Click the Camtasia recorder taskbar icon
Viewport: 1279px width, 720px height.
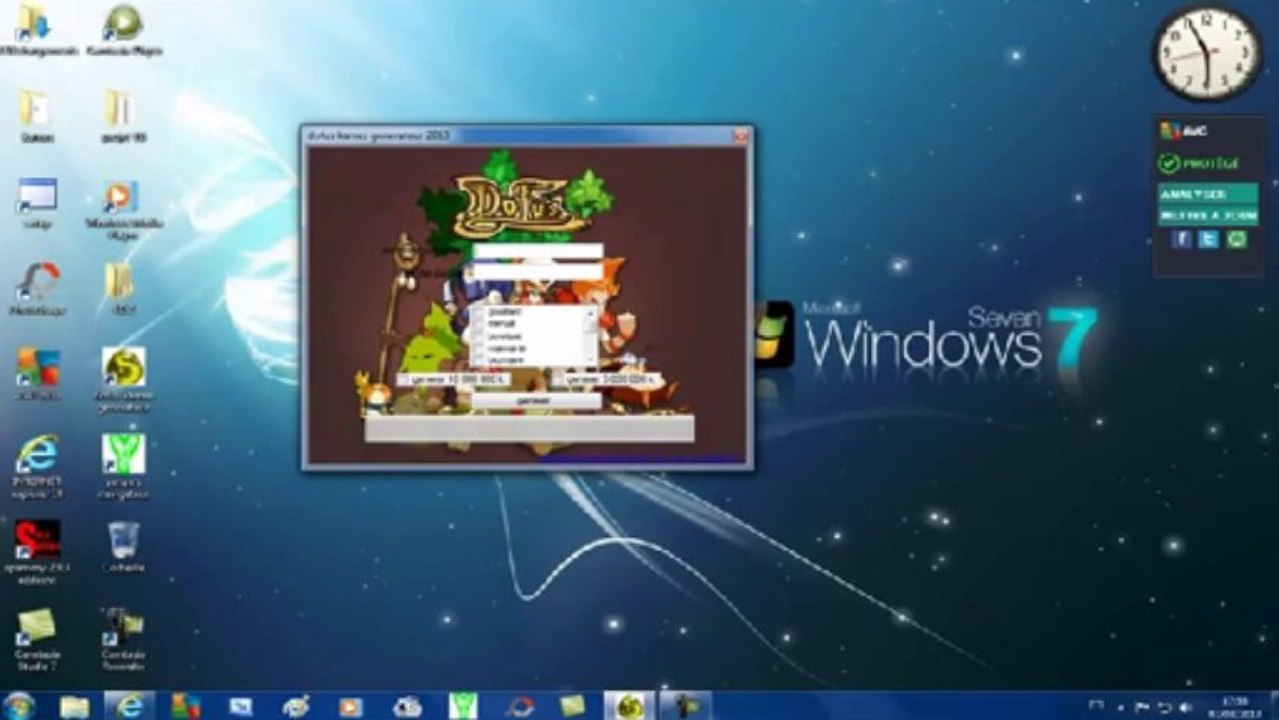pos(685,706)
